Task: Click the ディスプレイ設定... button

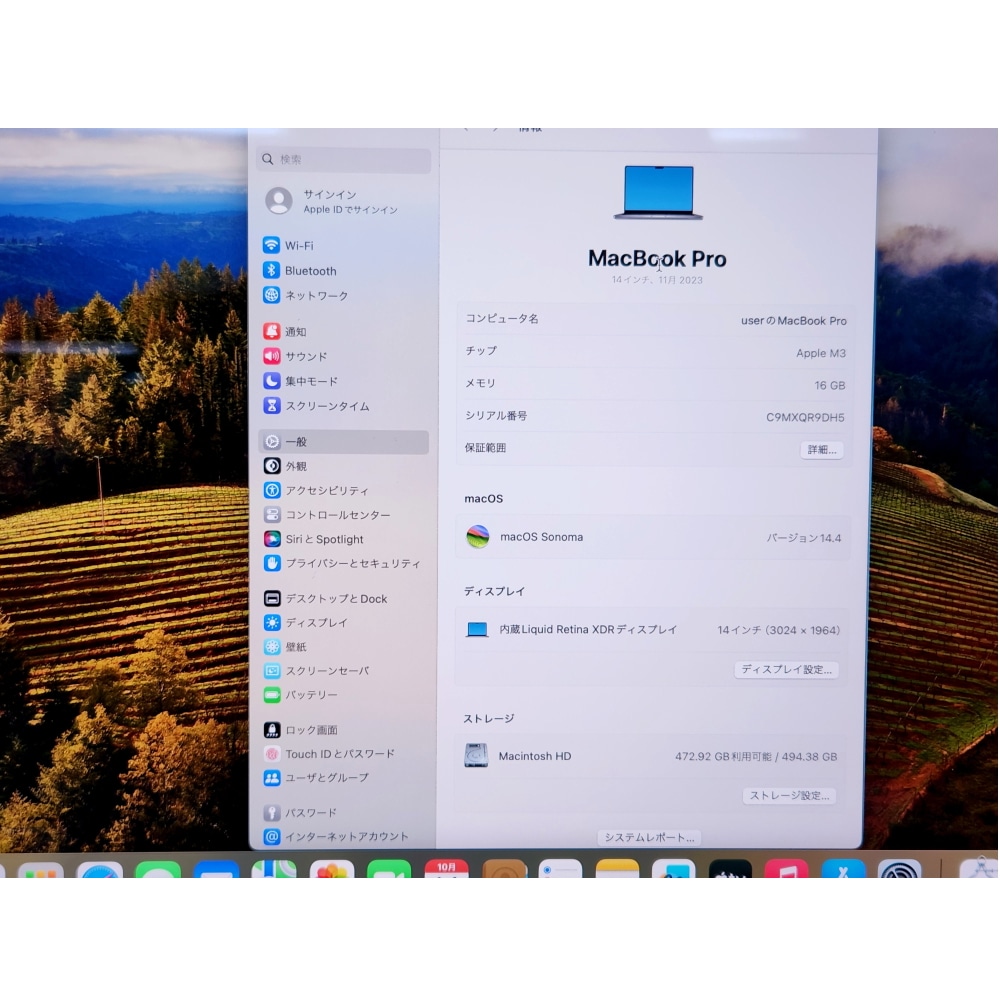Action: [786, 670]
